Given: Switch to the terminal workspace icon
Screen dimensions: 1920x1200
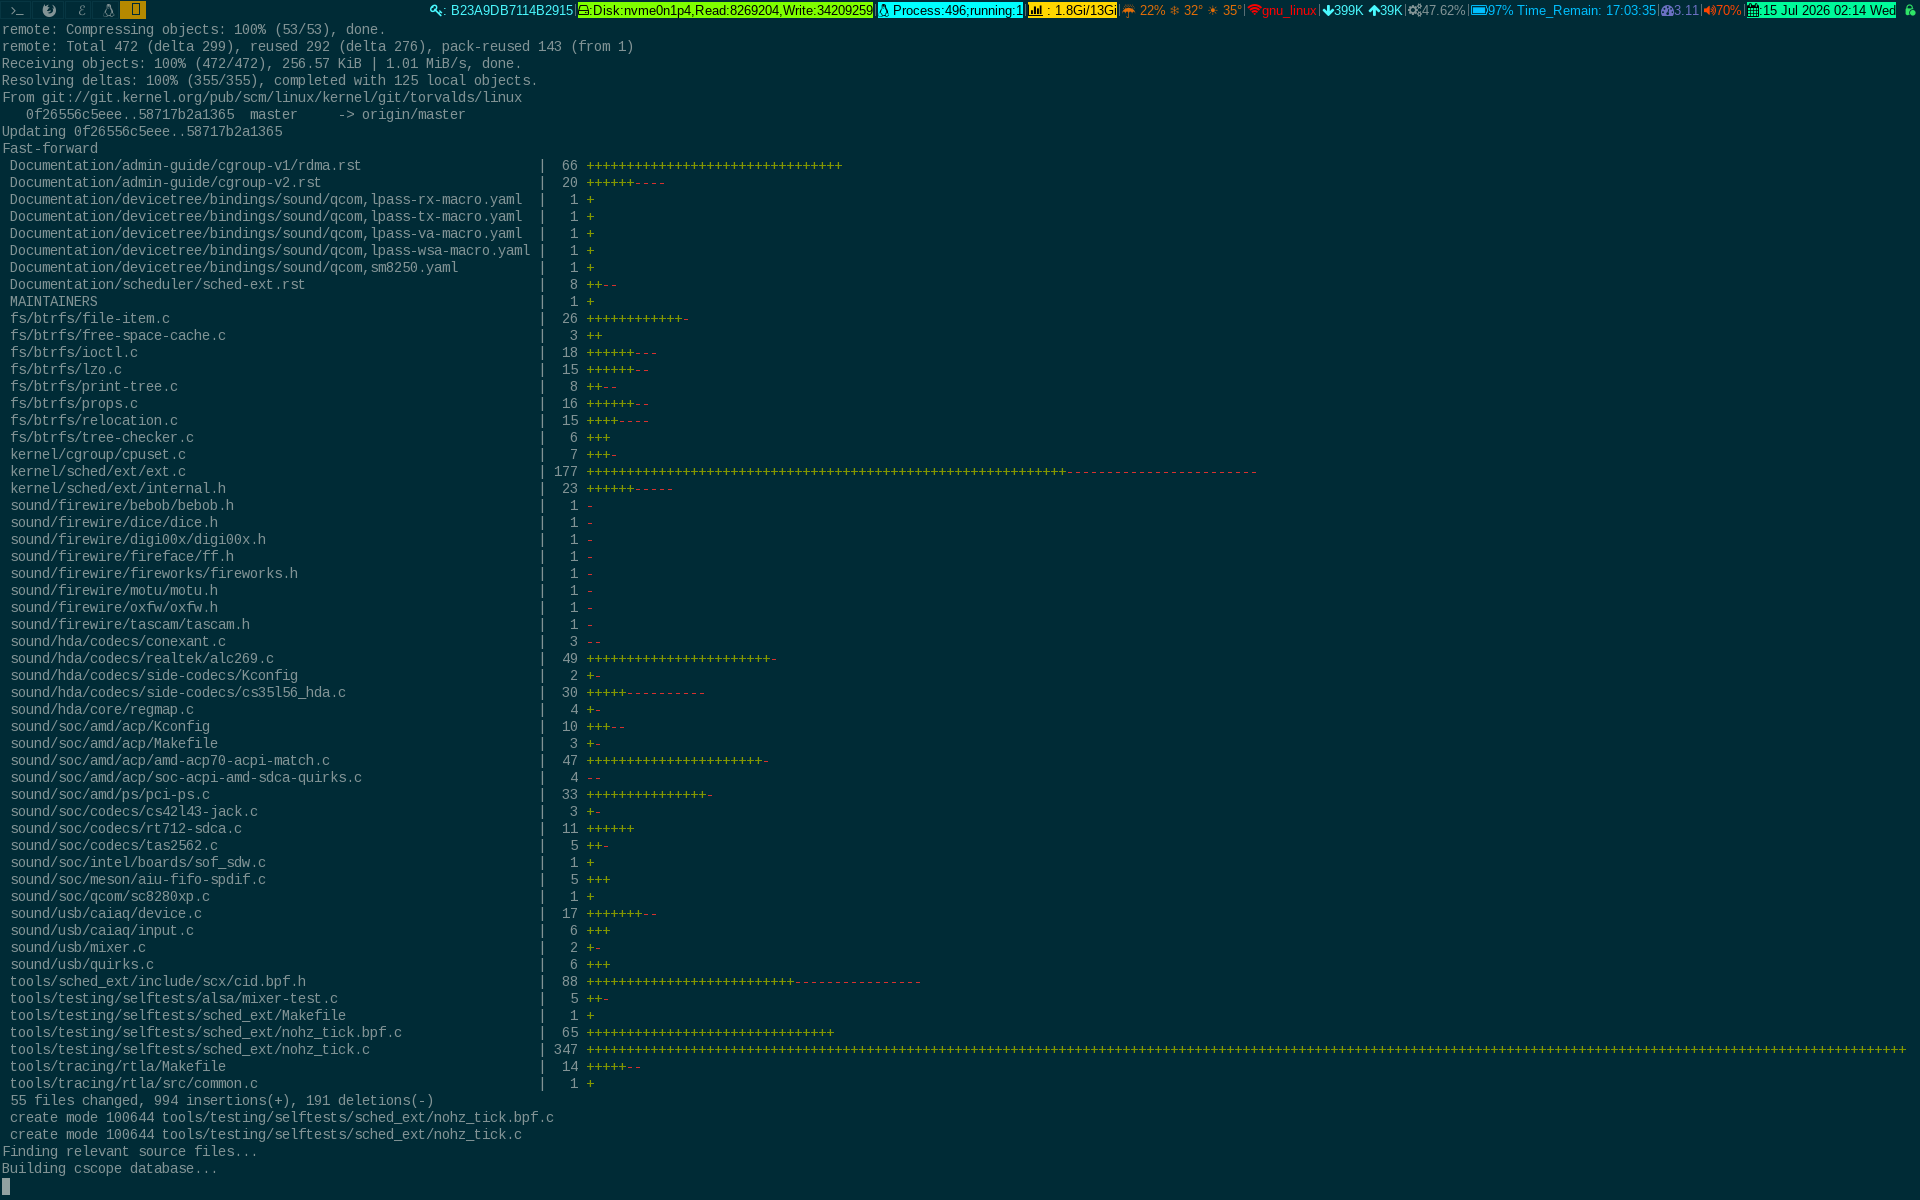Looking at the screenshot, I should click(x=17, y=10).
